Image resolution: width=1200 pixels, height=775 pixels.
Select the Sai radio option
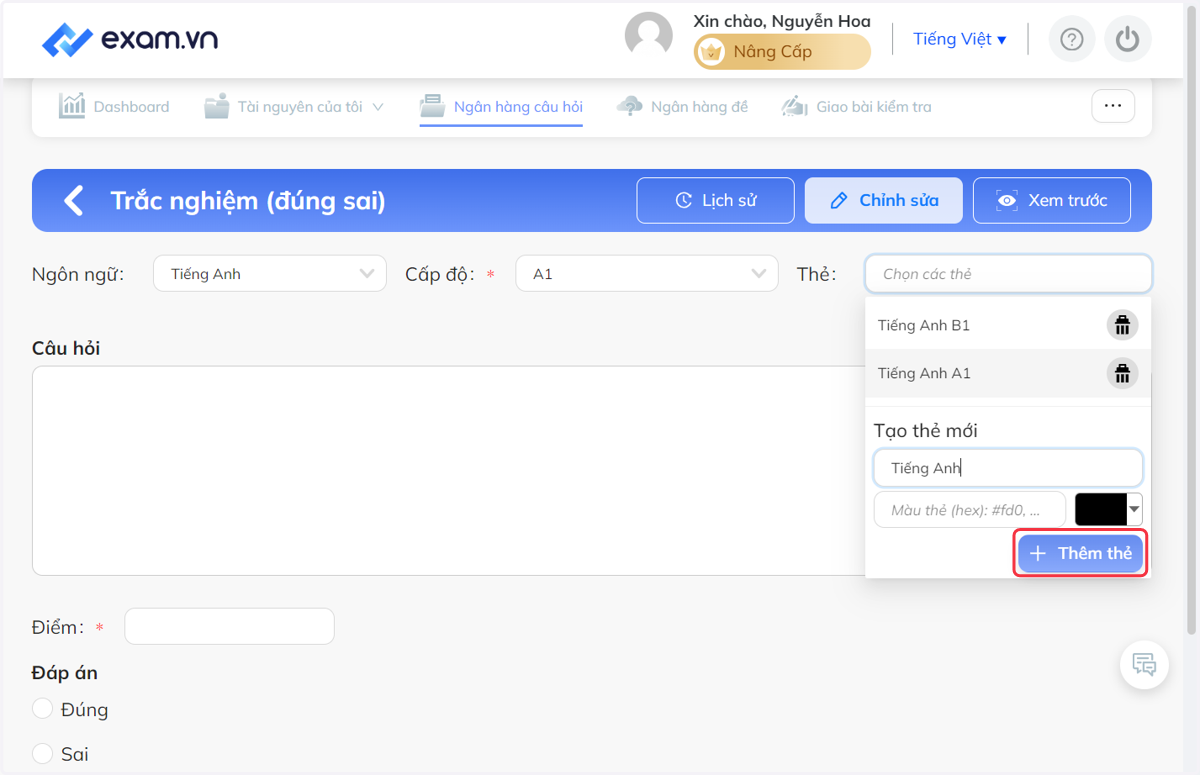(x=42, y=753)
